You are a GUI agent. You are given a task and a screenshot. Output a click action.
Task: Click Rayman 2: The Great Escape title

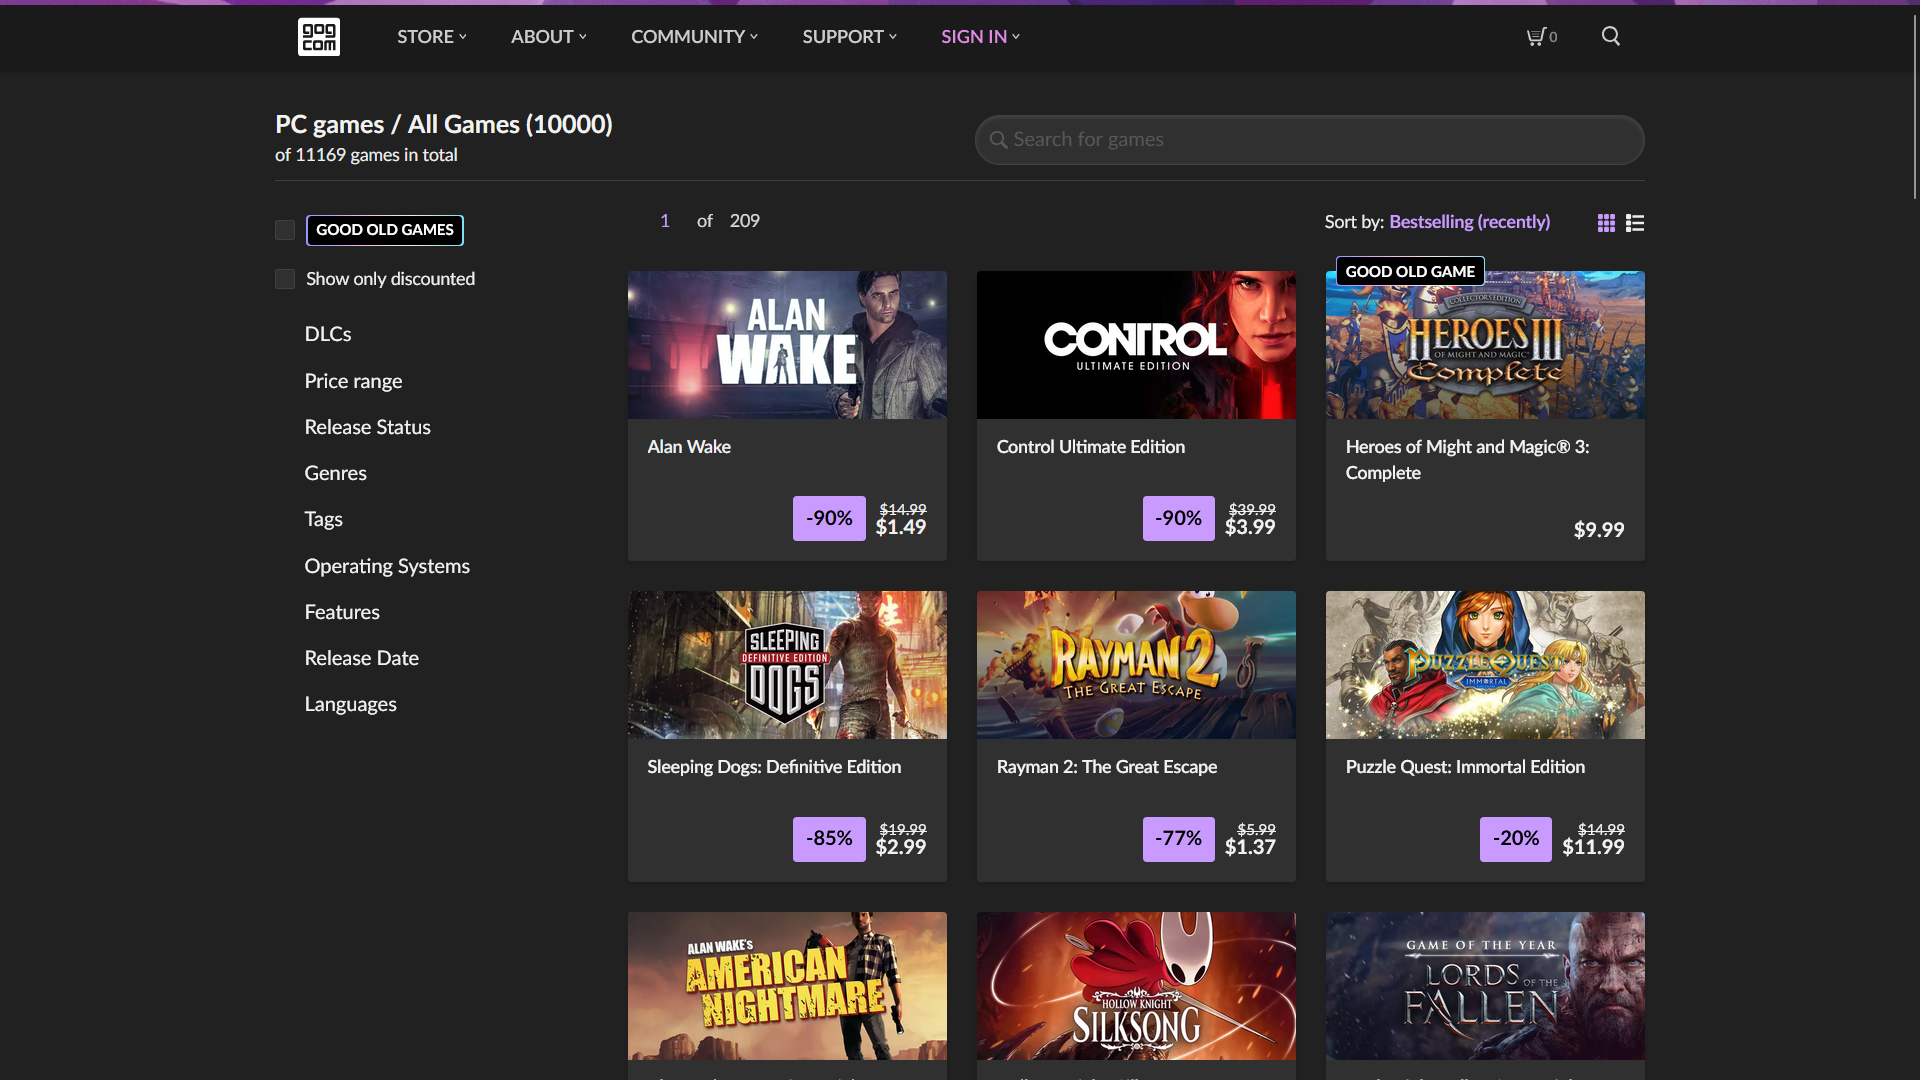coord(1106,767)
